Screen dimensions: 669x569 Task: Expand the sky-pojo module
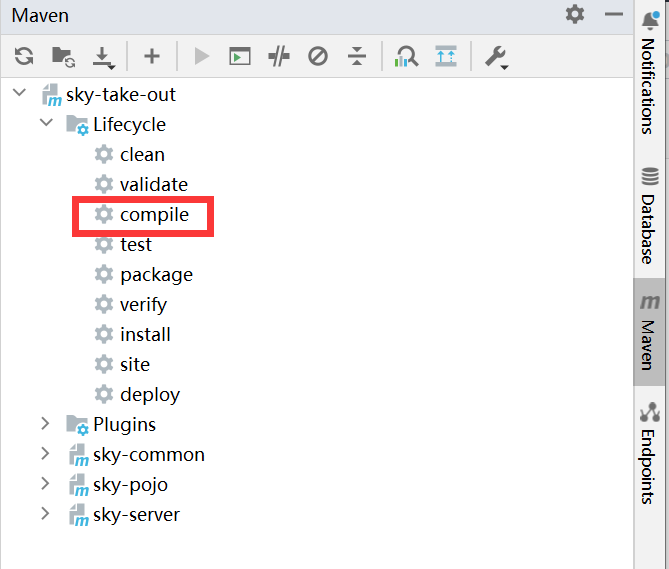tap(45, 483)
